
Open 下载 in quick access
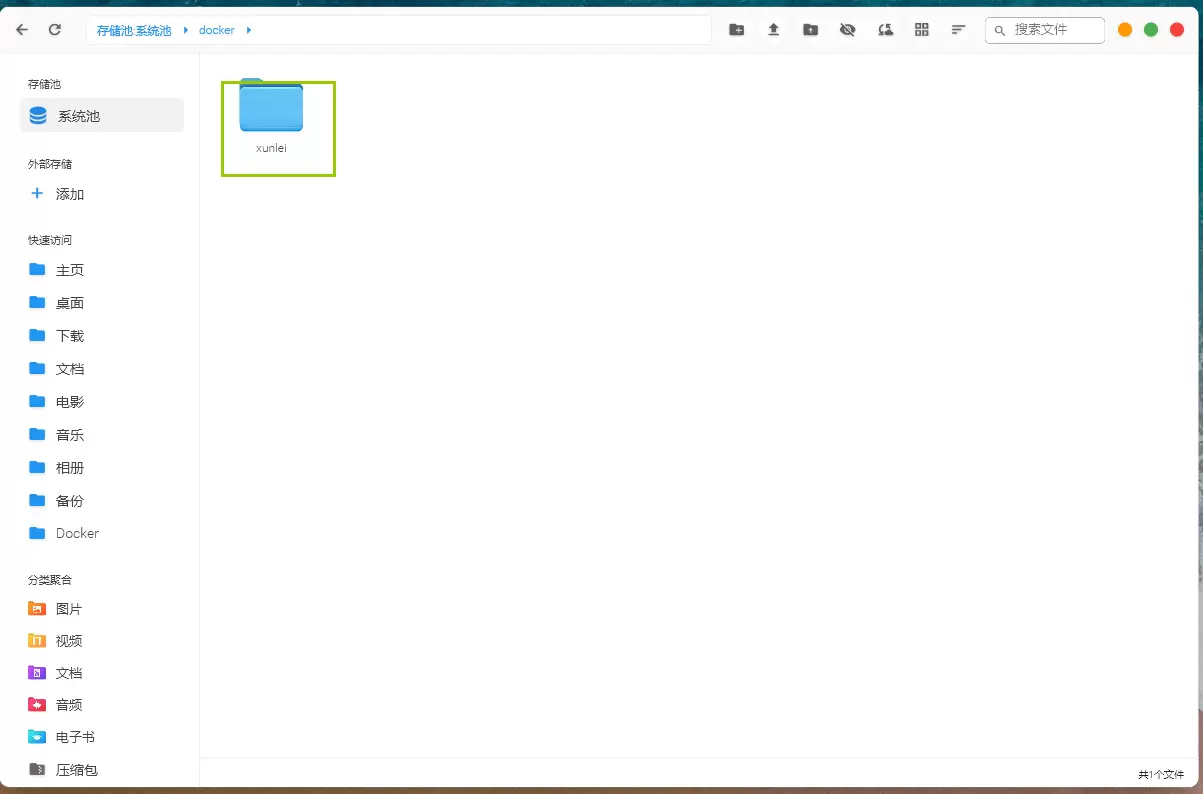[x=69, y=336]
